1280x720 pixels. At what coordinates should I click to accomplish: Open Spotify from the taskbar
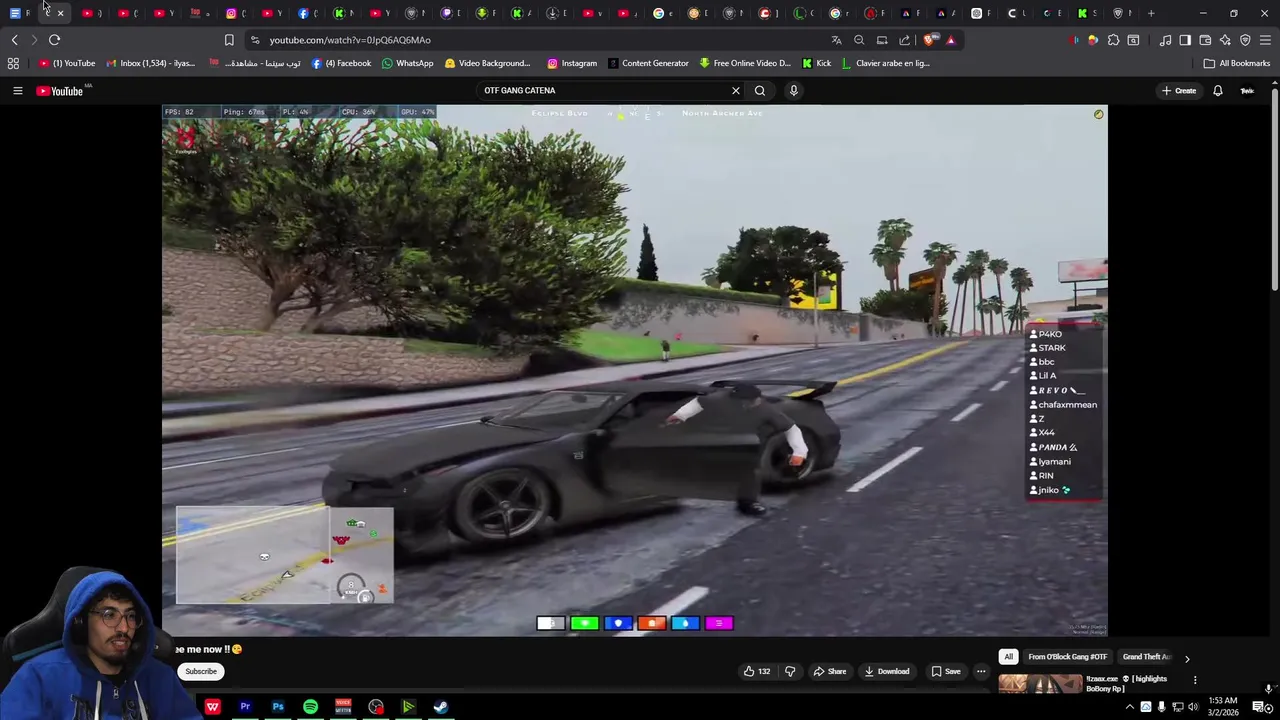tap(310, 707)
